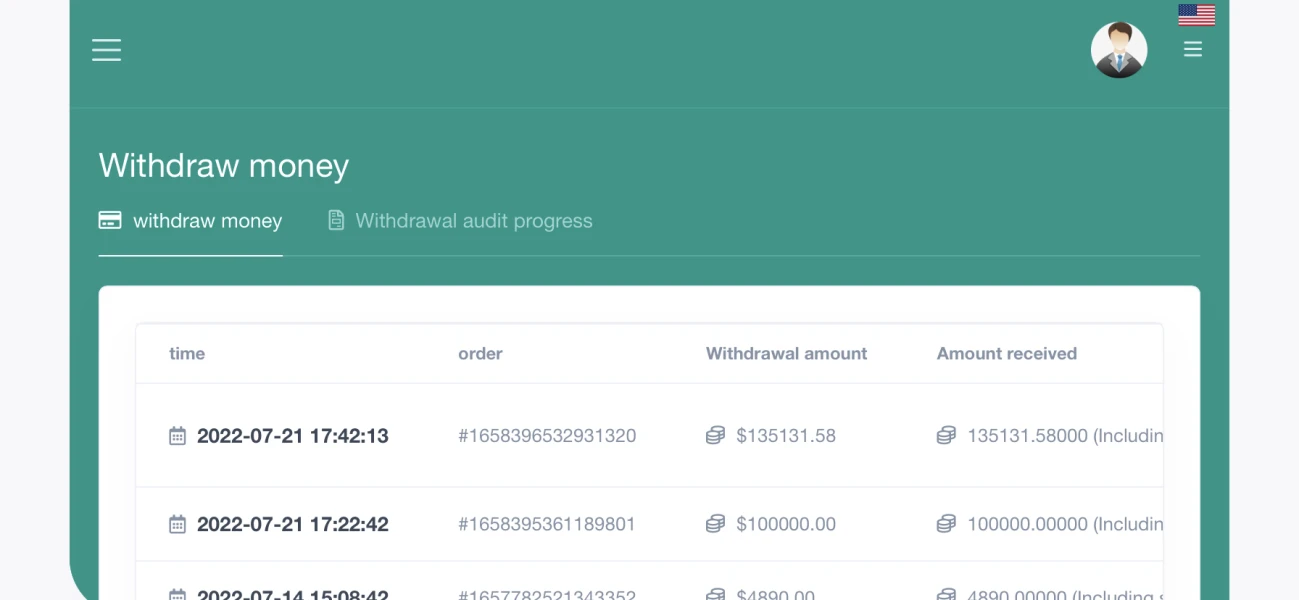Click the calendar icon for 17:22:42 entry
This screenshot has height=600, width=1299.
[x=177, y=524]
